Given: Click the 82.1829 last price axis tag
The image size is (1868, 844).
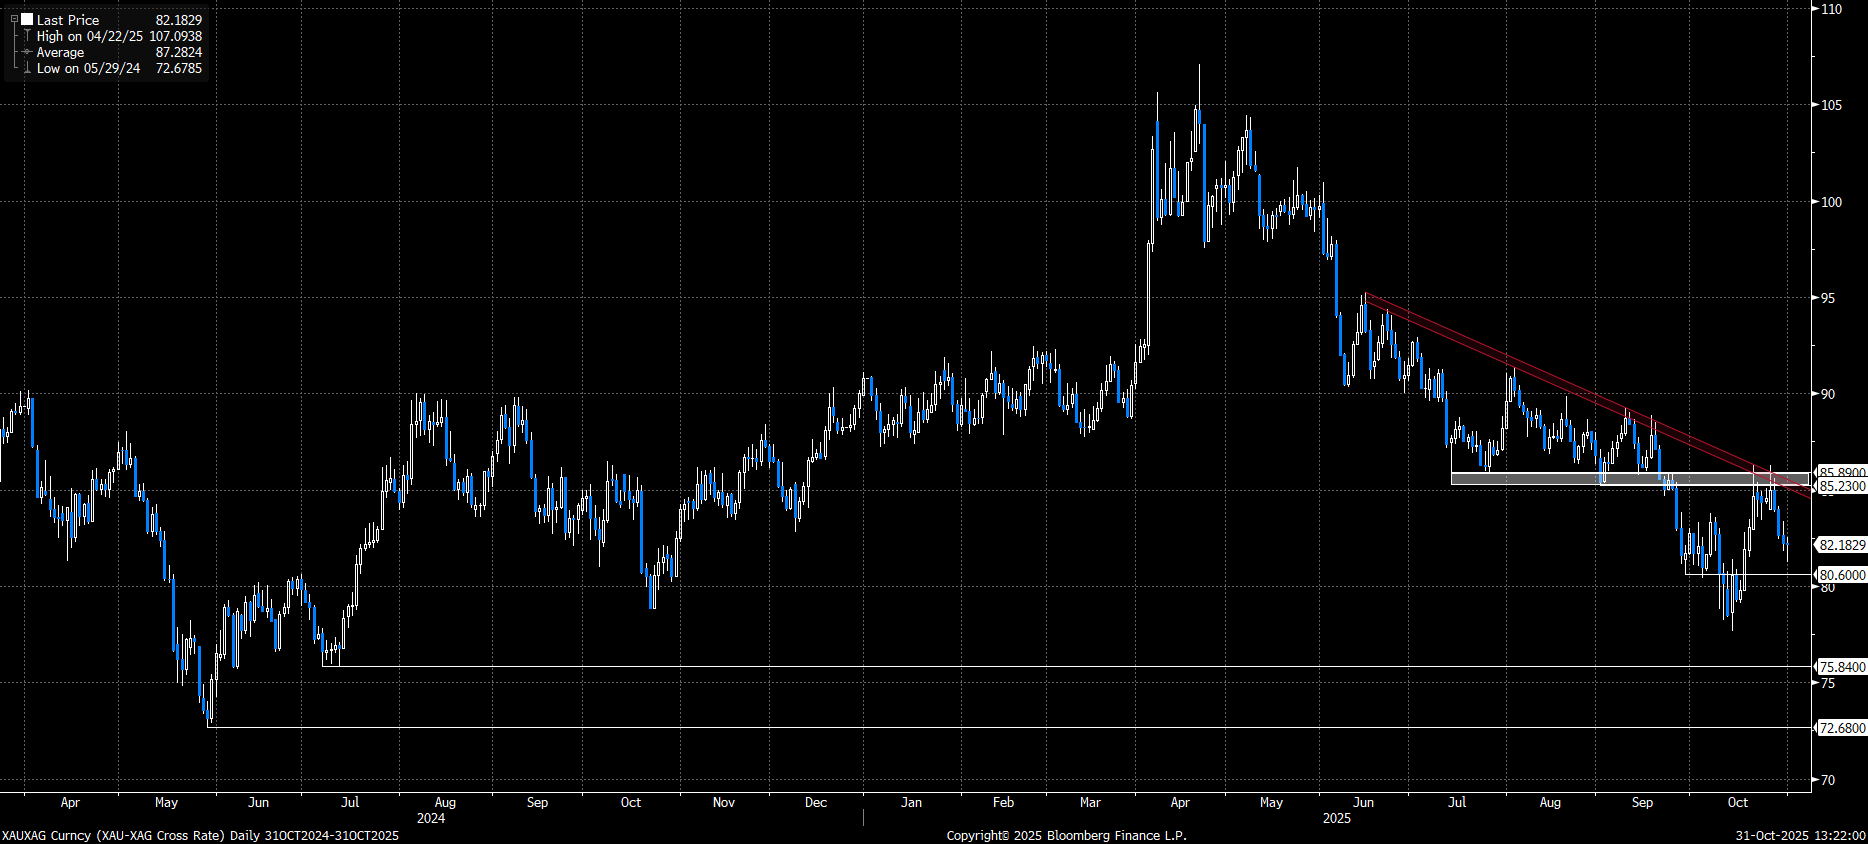Looking at the screenshot, I should click(x=1841, y=545).
